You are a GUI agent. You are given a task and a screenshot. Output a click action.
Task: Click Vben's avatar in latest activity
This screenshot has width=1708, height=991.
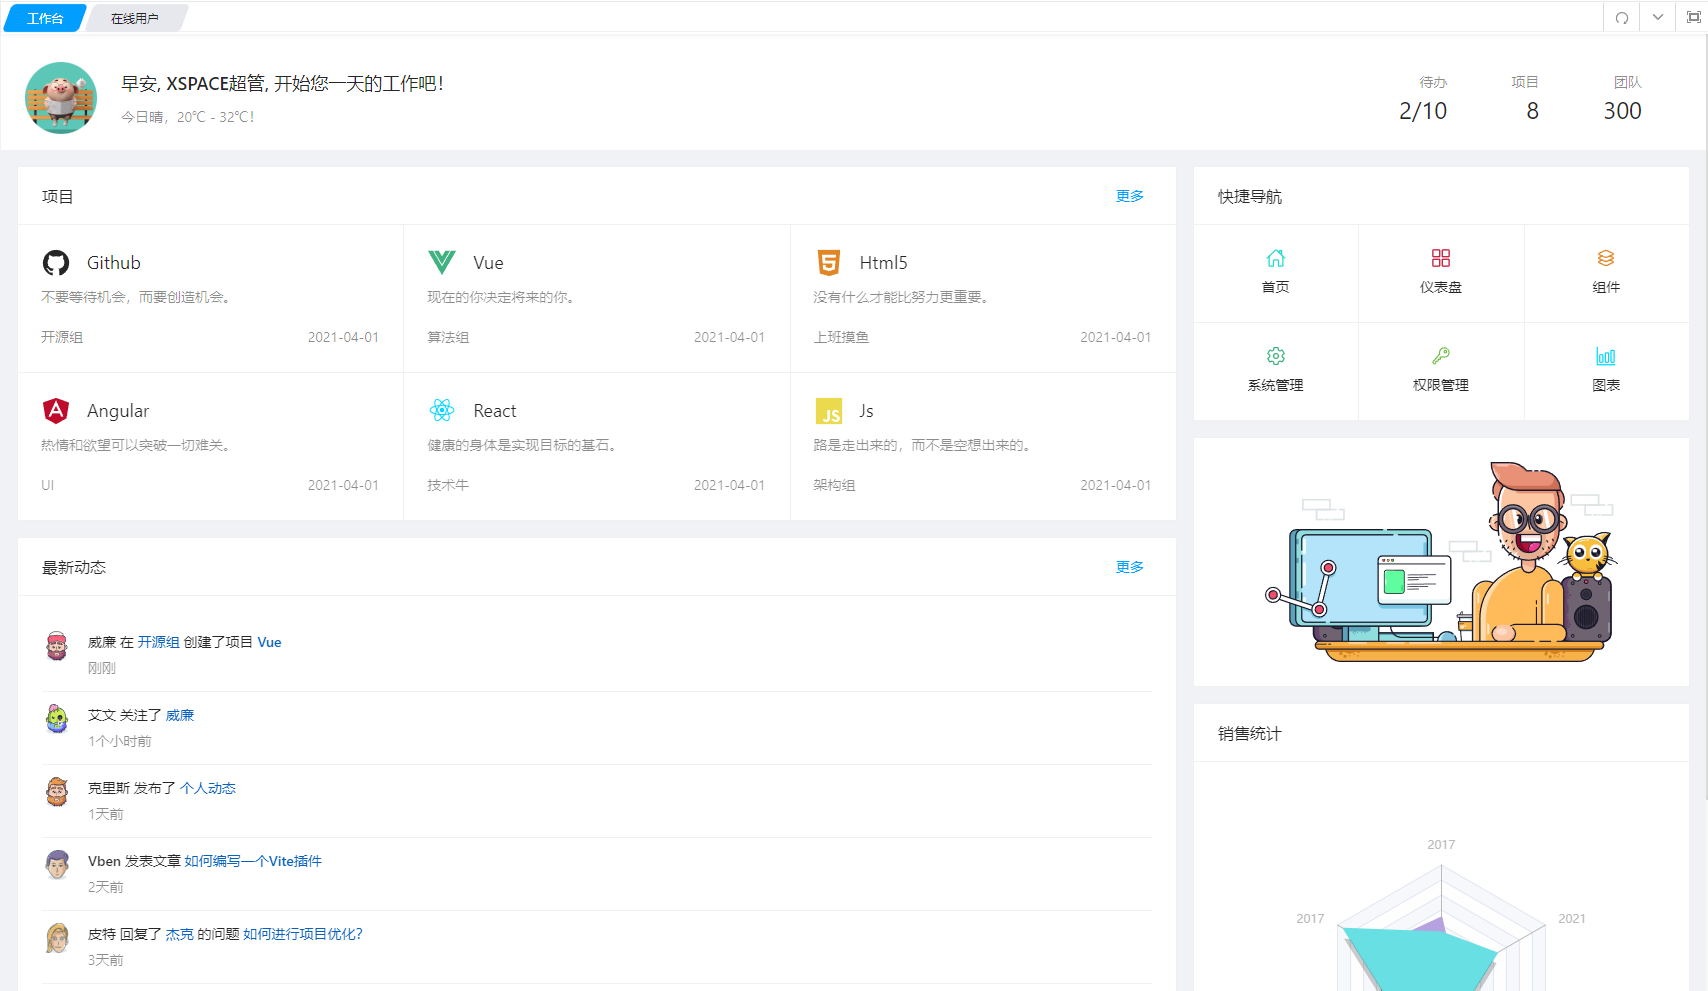[x=57, y=865]
